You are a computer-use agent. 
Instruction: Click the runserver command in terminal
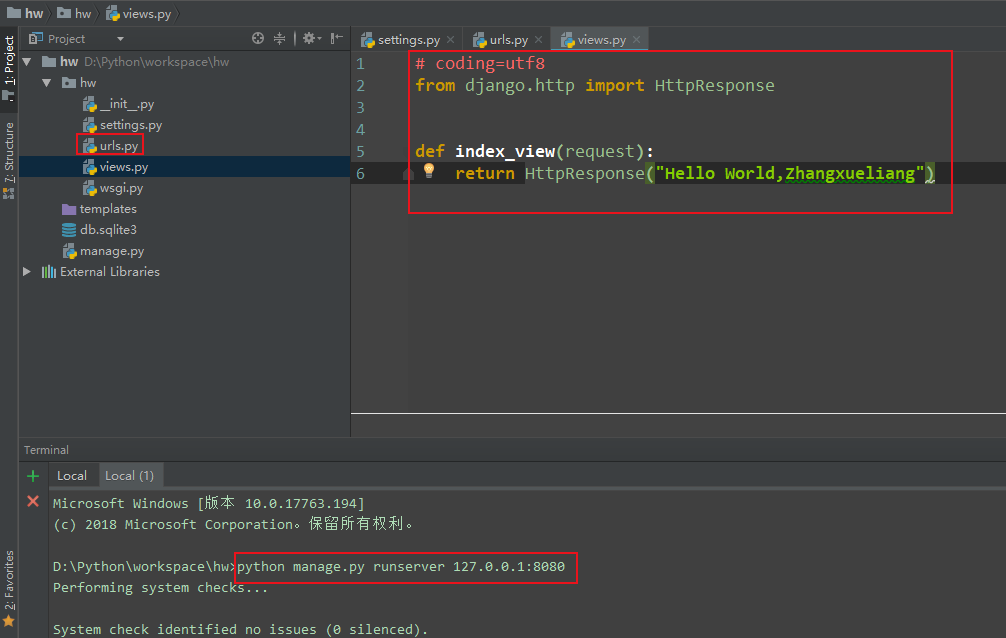pos(401,567)
